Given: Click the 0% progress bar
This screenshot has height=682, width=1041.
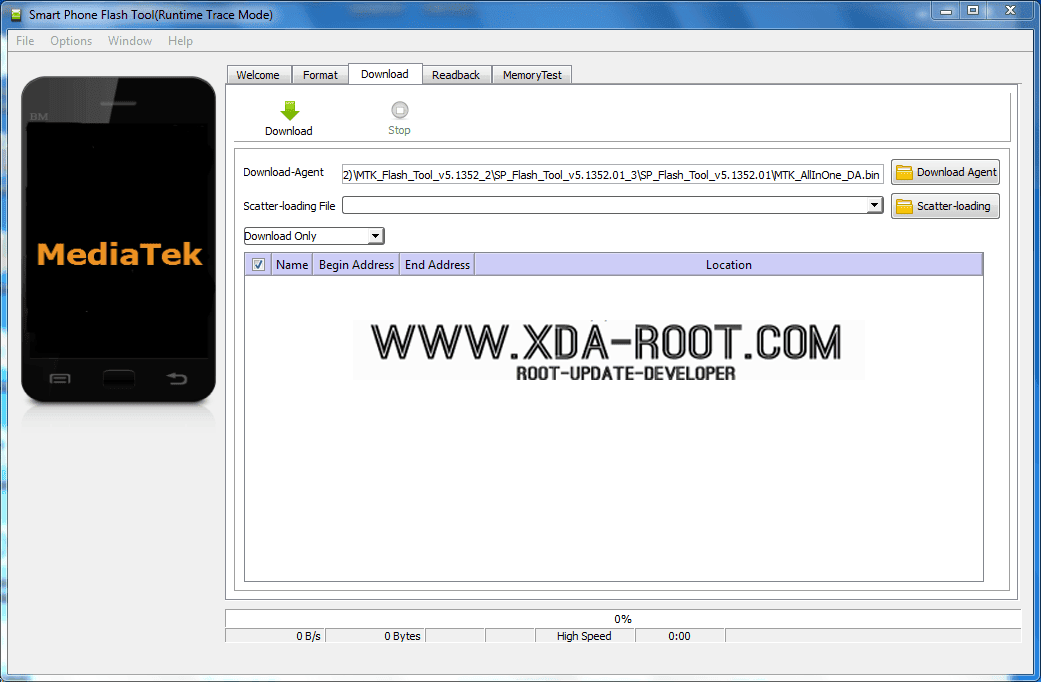Looking at the screenshot, I should click(623, 619).
